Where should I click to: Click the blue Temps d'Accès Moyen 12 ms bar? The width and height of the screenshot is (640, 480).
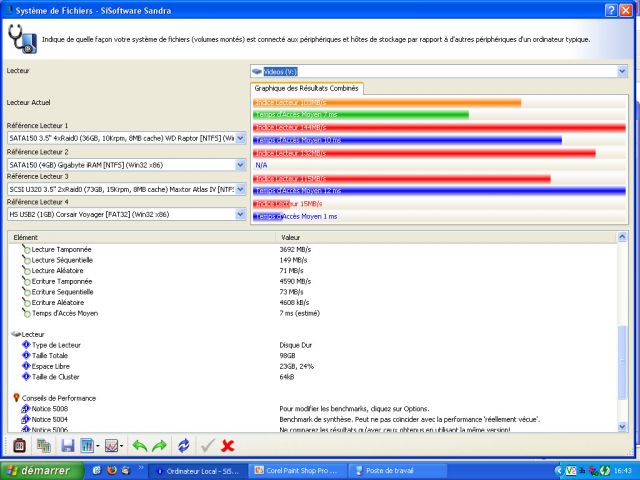coord(439,191)
